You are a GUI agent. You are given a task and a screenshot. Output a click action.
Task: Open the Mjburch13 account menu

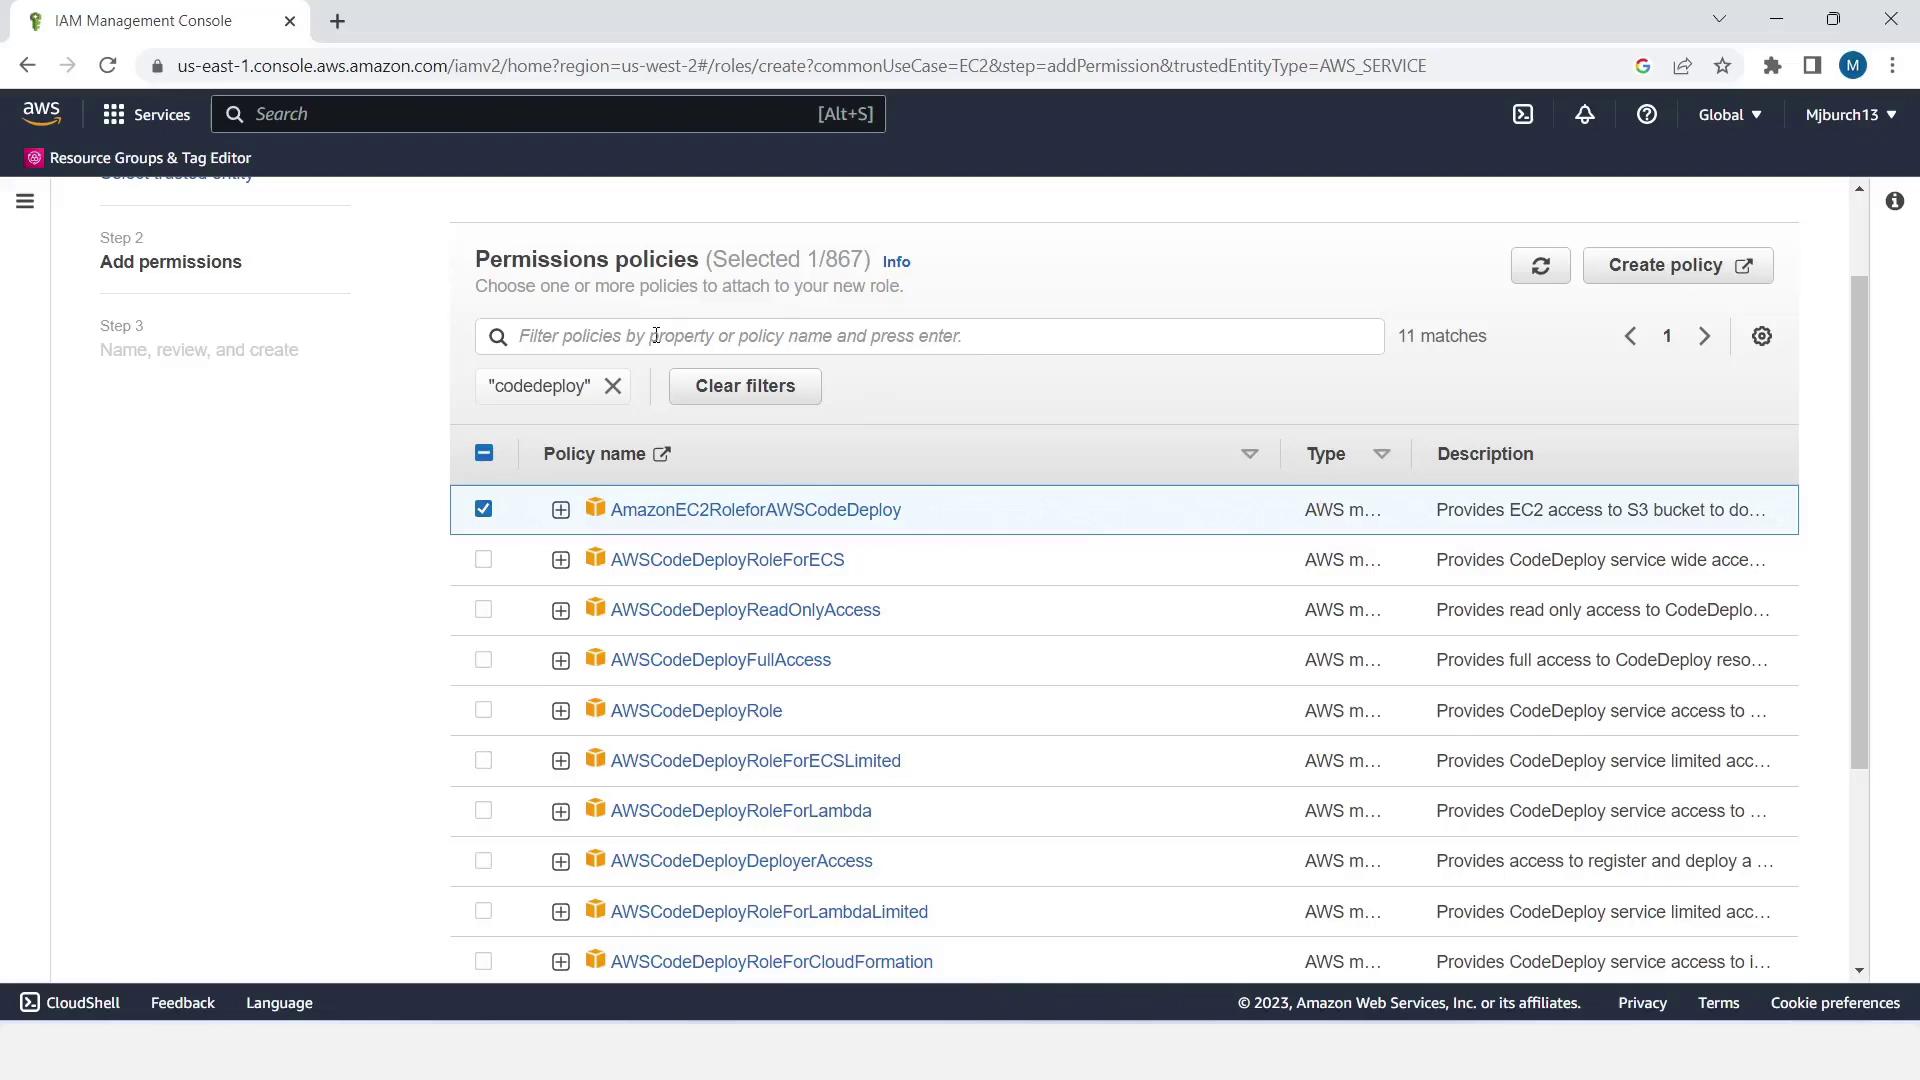tap(1850, 114)
